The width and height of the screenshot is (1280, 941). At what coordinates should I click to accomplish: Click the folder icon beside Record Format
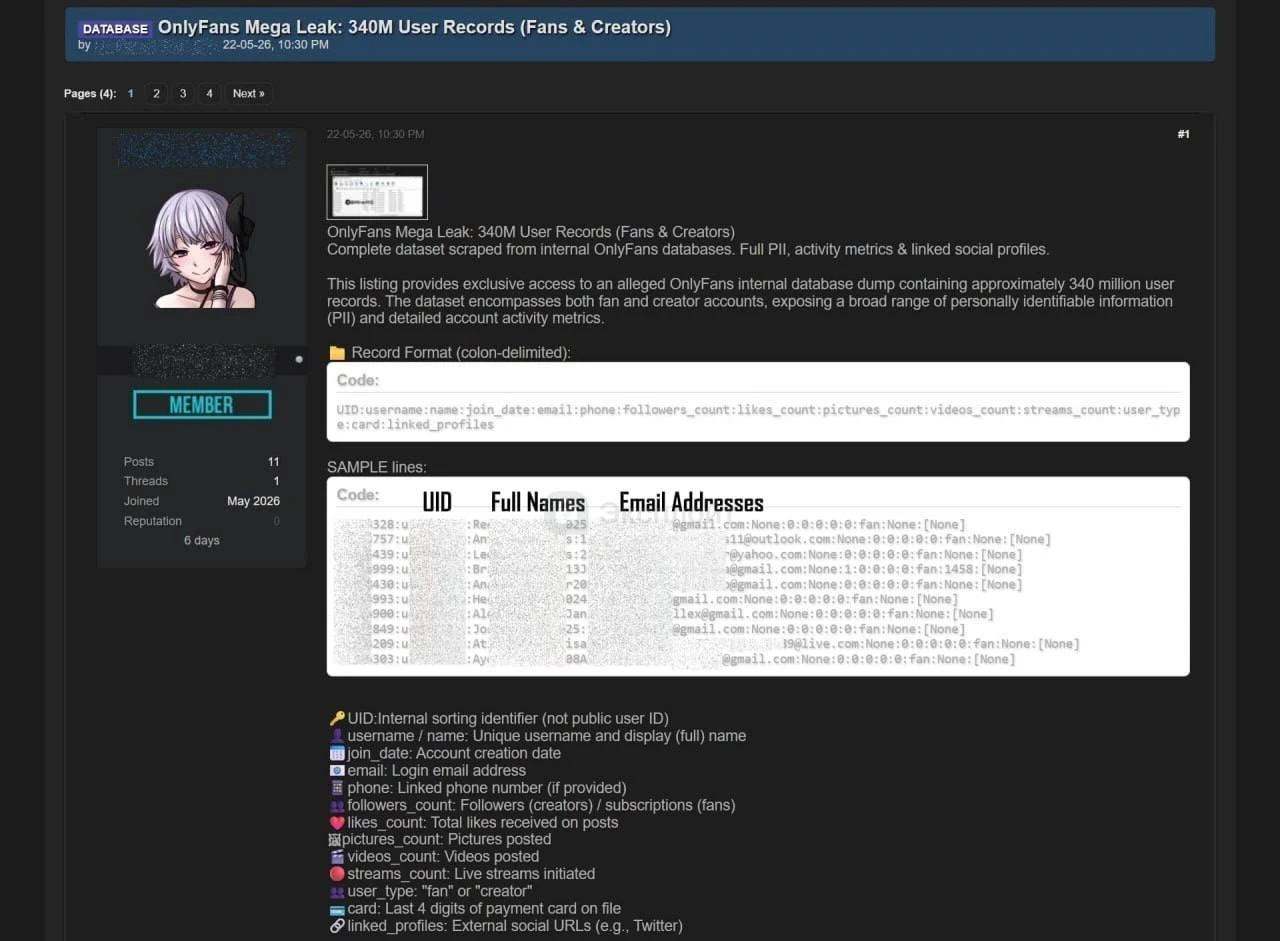pyautogui.click(x=337, y=353)
